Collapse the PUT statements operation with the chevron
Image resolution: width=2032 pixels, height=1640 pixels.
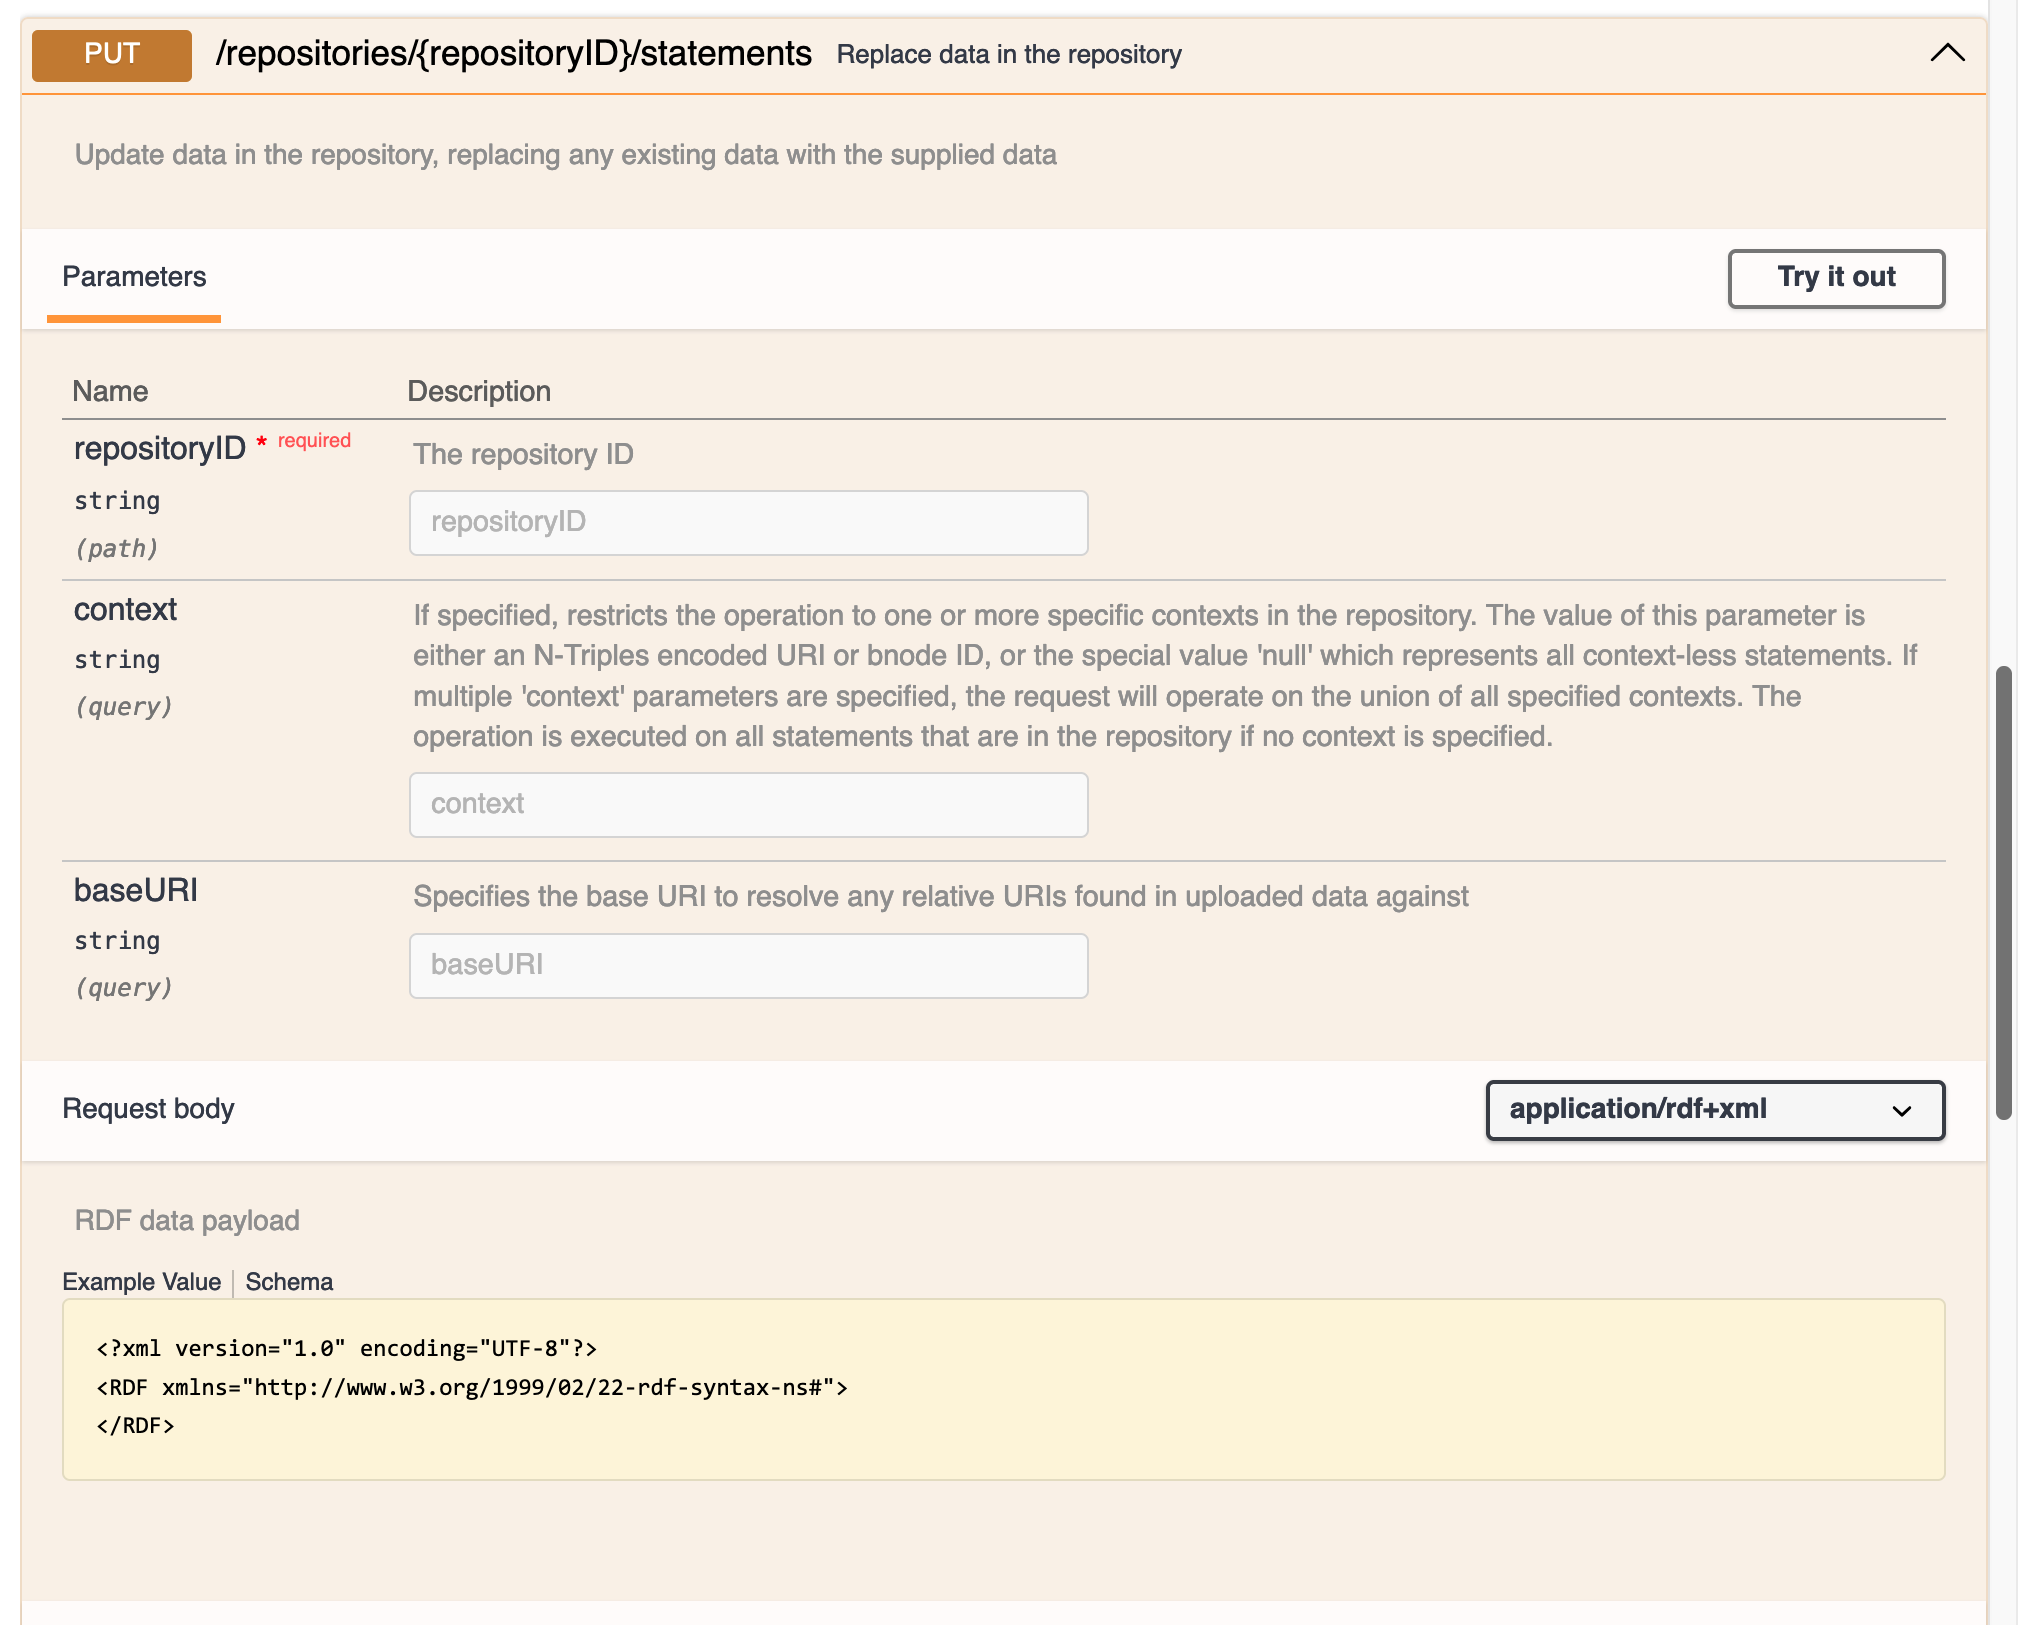(x=1946, y=54)
